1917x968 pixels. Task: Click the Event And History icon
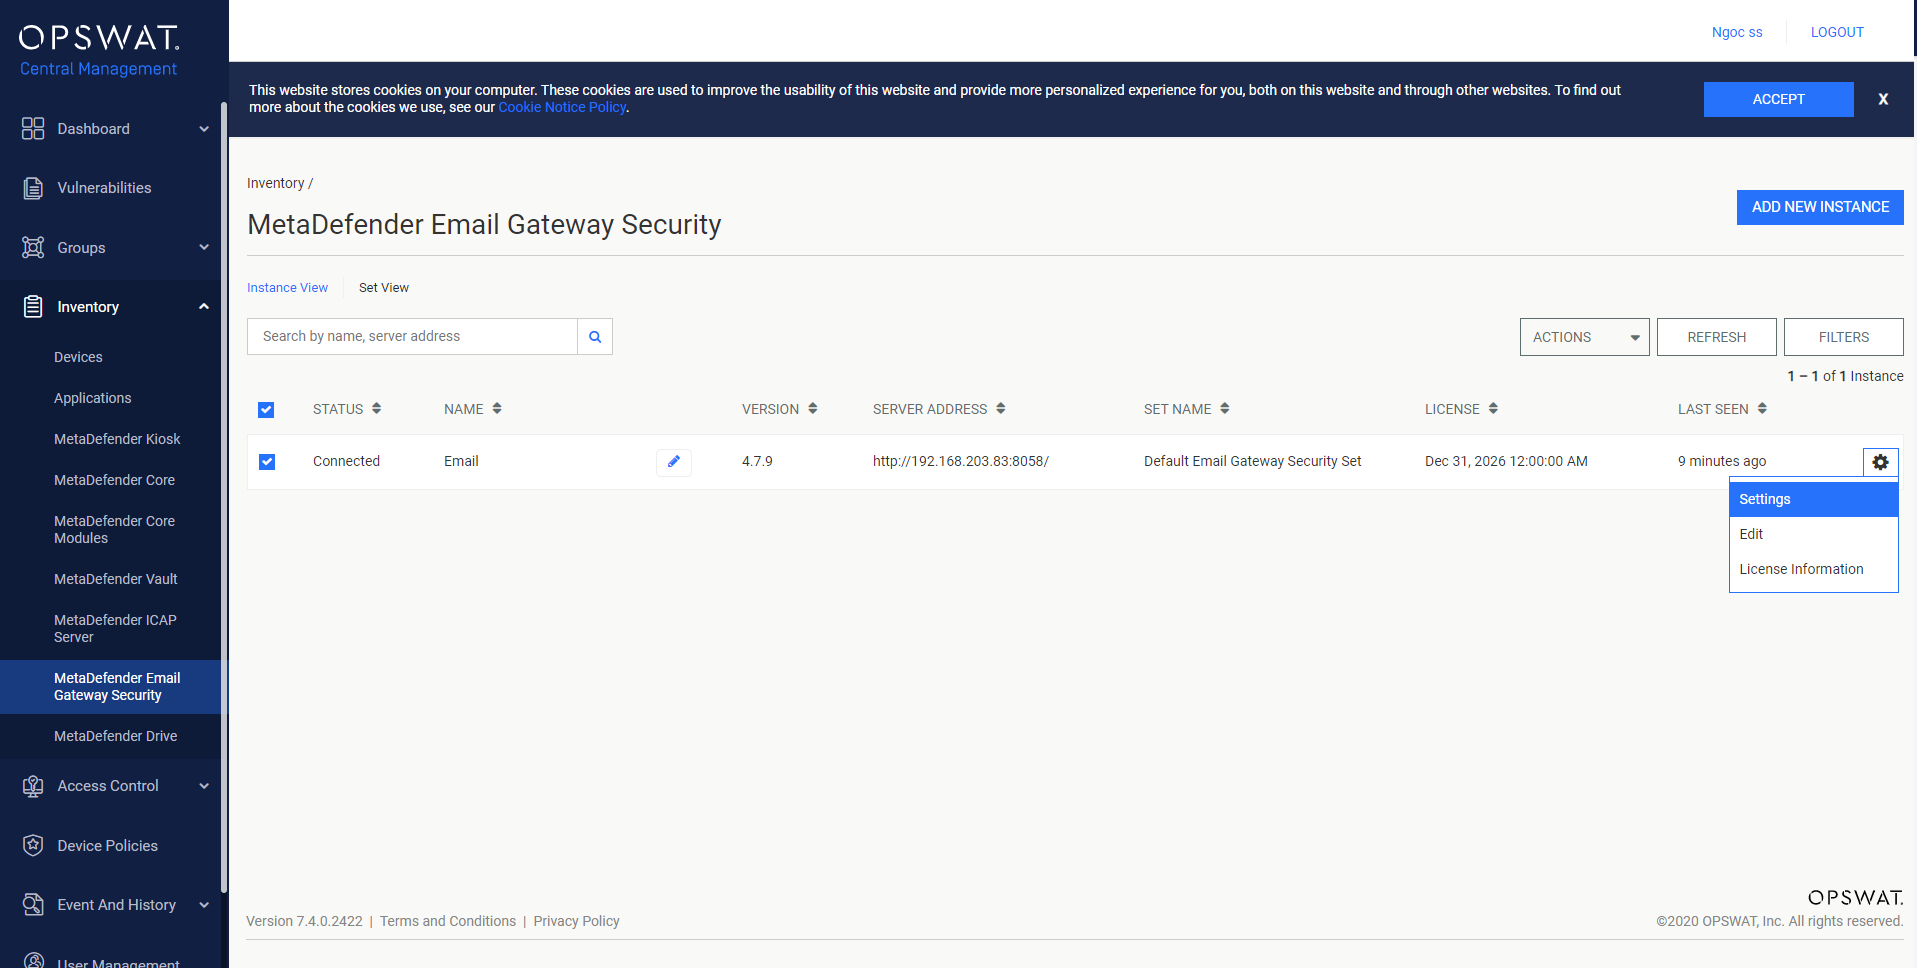point(33,905)
